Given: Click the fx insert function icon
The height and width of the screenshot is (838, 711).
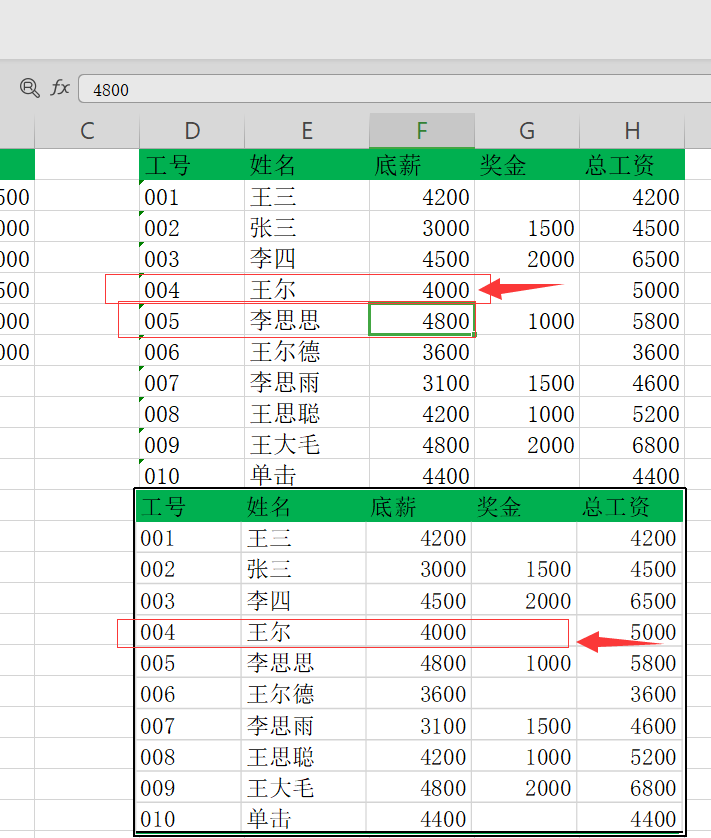Looking at the screenshot, I should pyautogui.click(x=61, y=88).
